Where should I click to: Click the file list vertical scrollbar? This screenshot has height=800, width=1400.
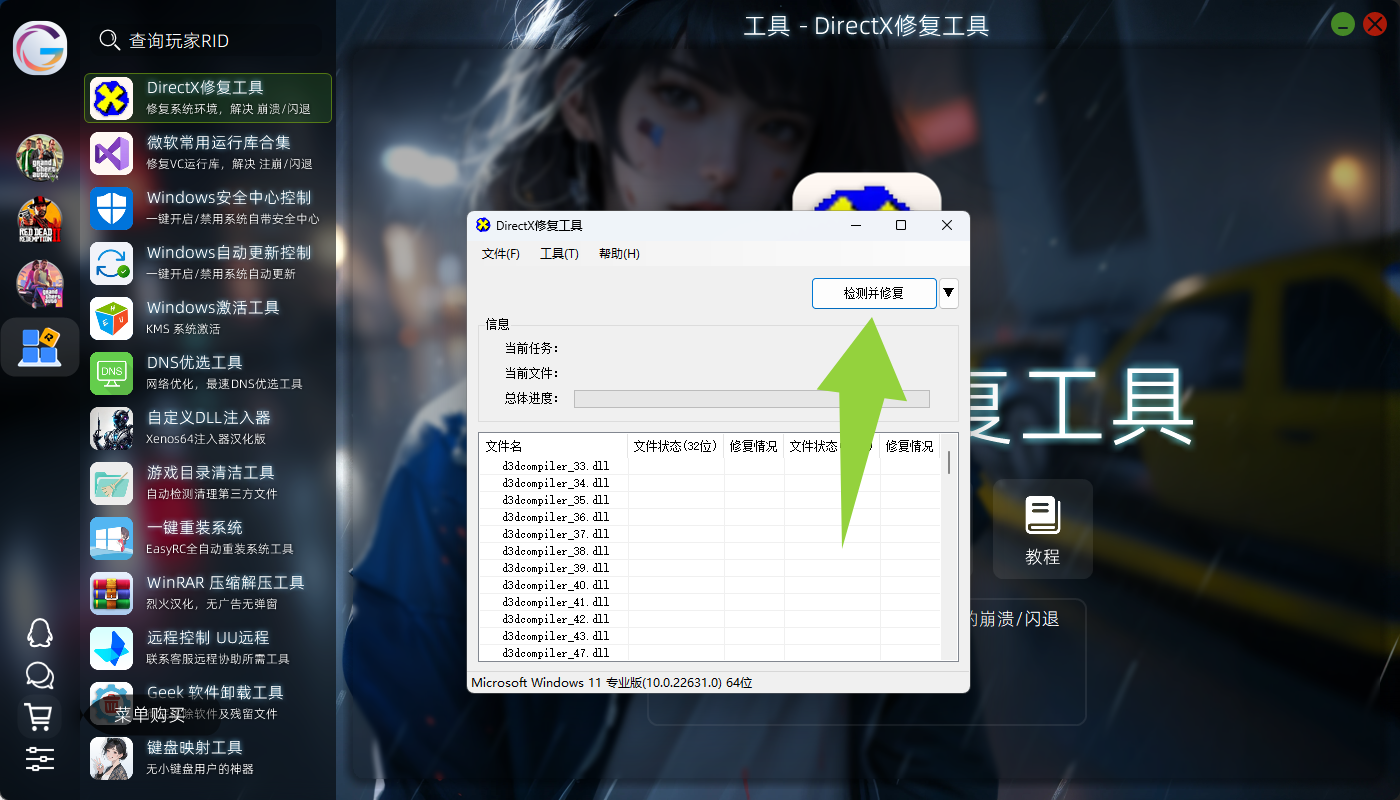(x=949, y=463)
